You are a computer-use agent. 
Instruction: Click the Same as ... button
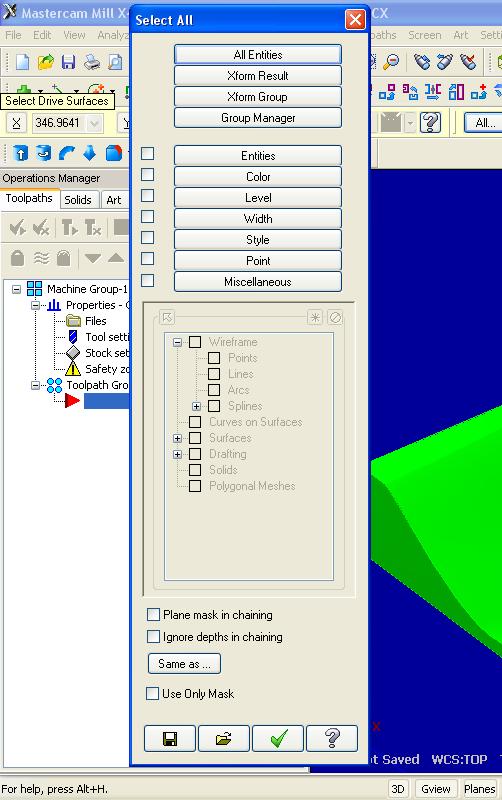click(184, 664)
